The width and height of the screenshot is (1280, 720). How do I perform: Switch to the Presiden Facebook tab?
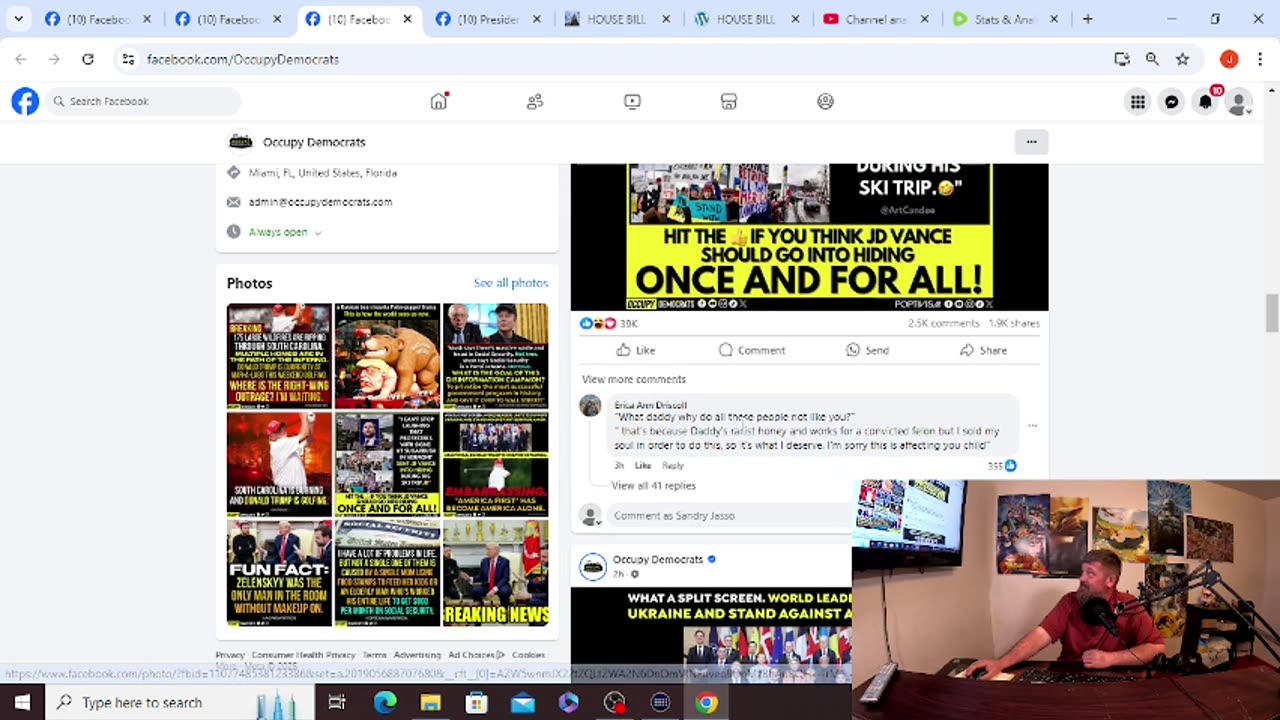coord(489,19)
